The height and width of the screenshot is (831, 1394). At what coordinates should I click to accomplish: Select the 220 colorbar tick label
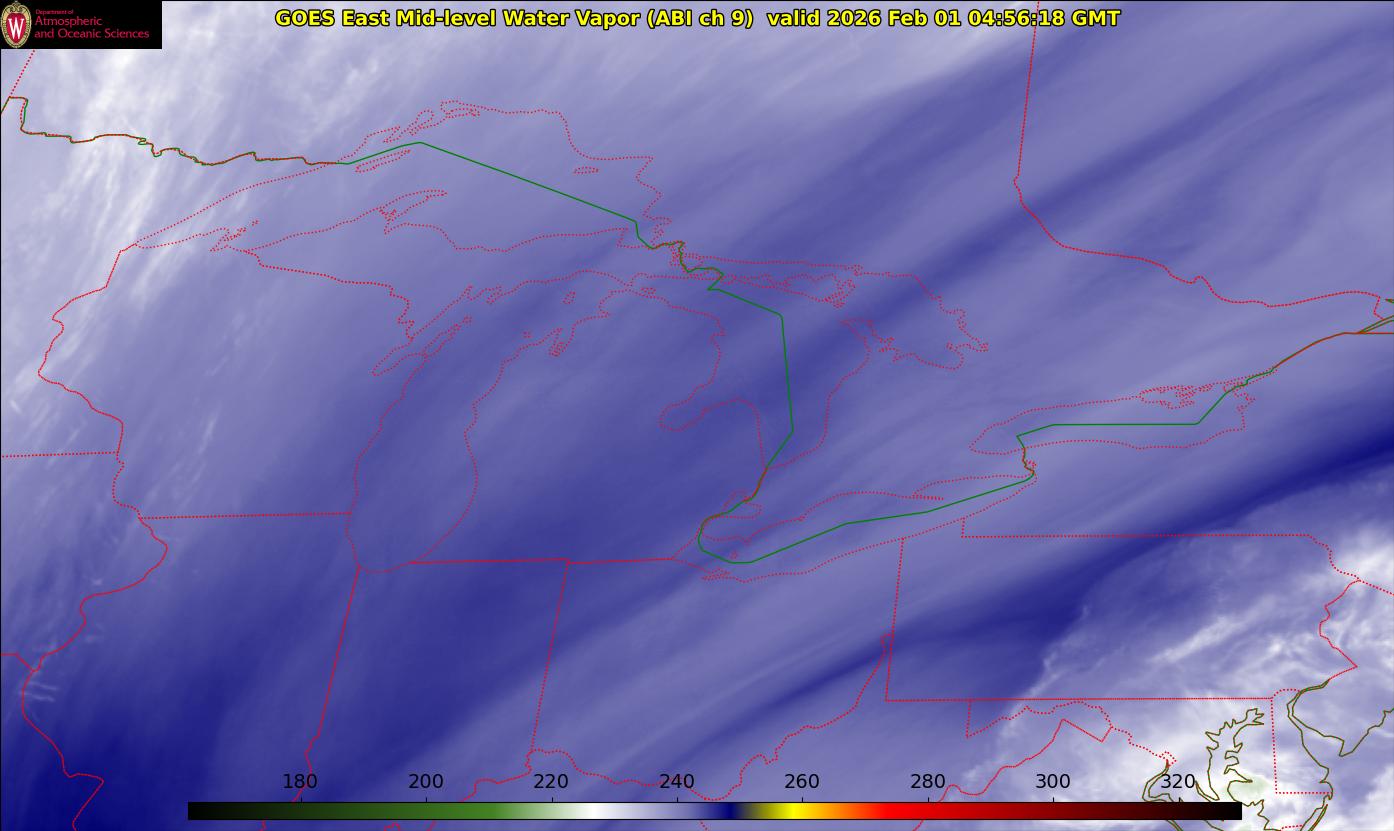551,781
